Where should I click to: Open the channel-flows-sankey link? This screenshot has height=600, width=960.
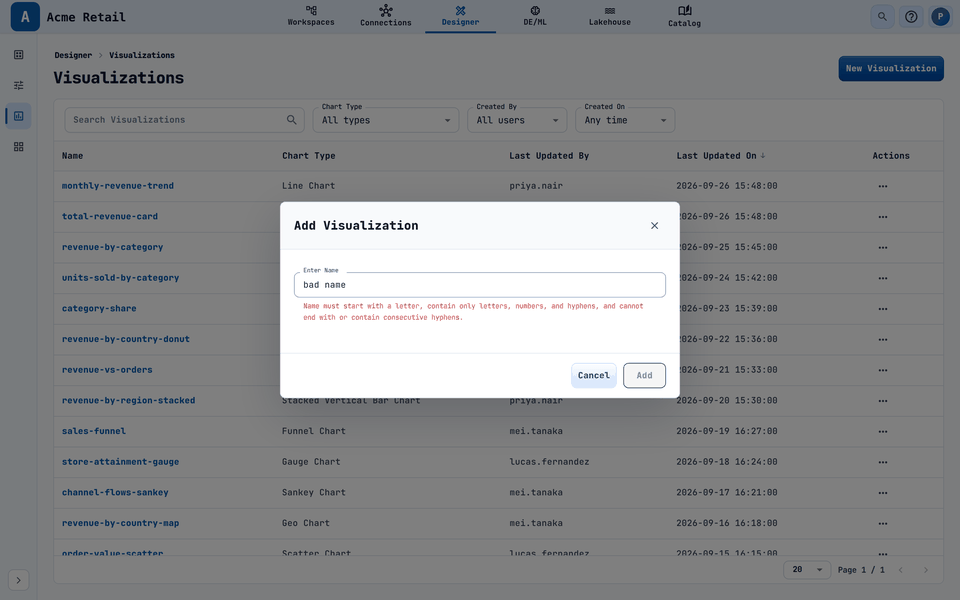(x=115, y=492)
